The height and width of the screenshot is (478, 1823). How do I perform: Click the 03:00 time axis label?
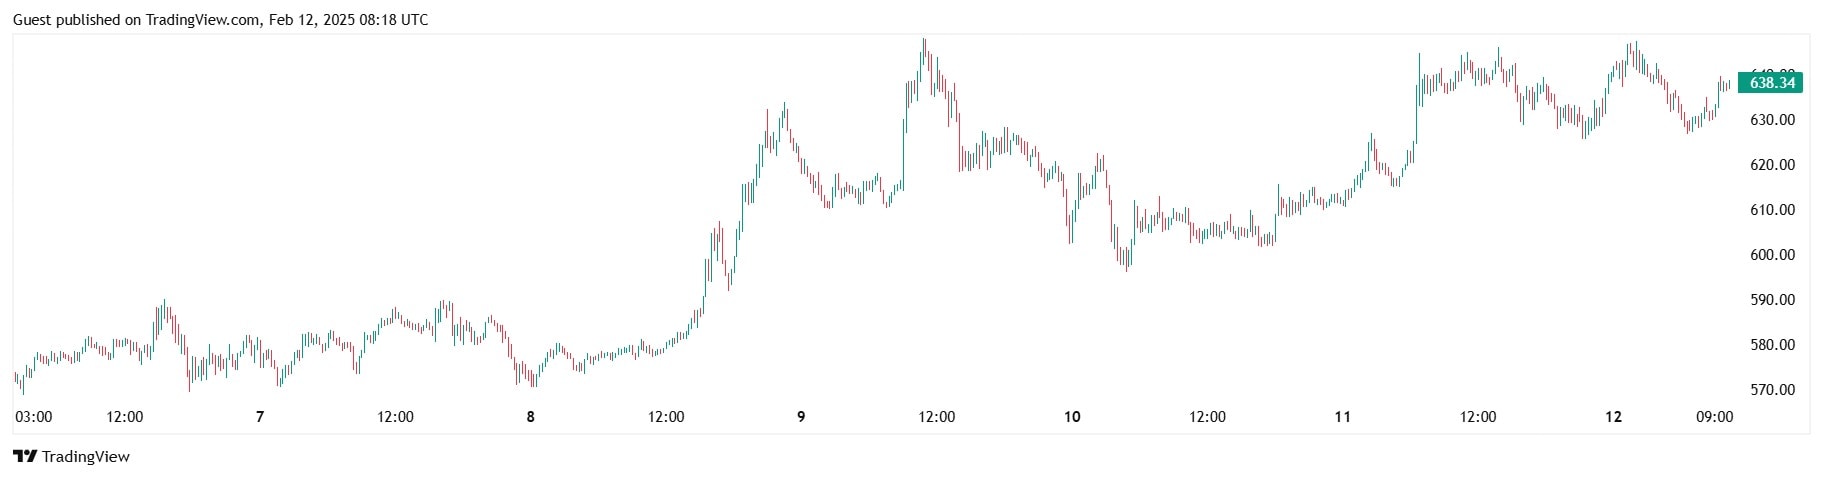pos(34,417)
